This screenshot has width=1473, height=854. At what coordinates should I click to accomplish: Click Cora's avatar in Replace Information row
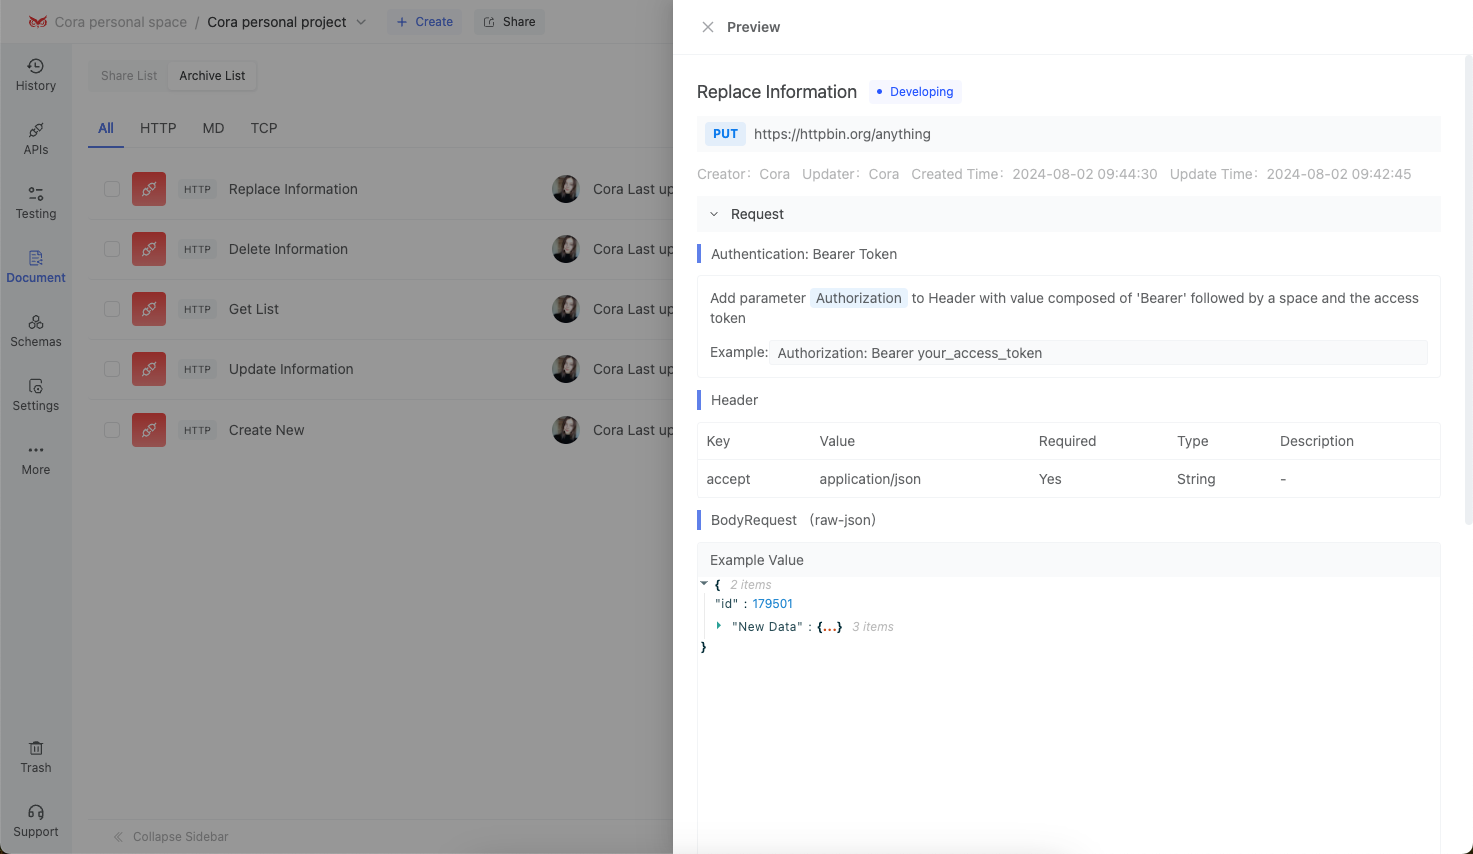tap(566, 189)
